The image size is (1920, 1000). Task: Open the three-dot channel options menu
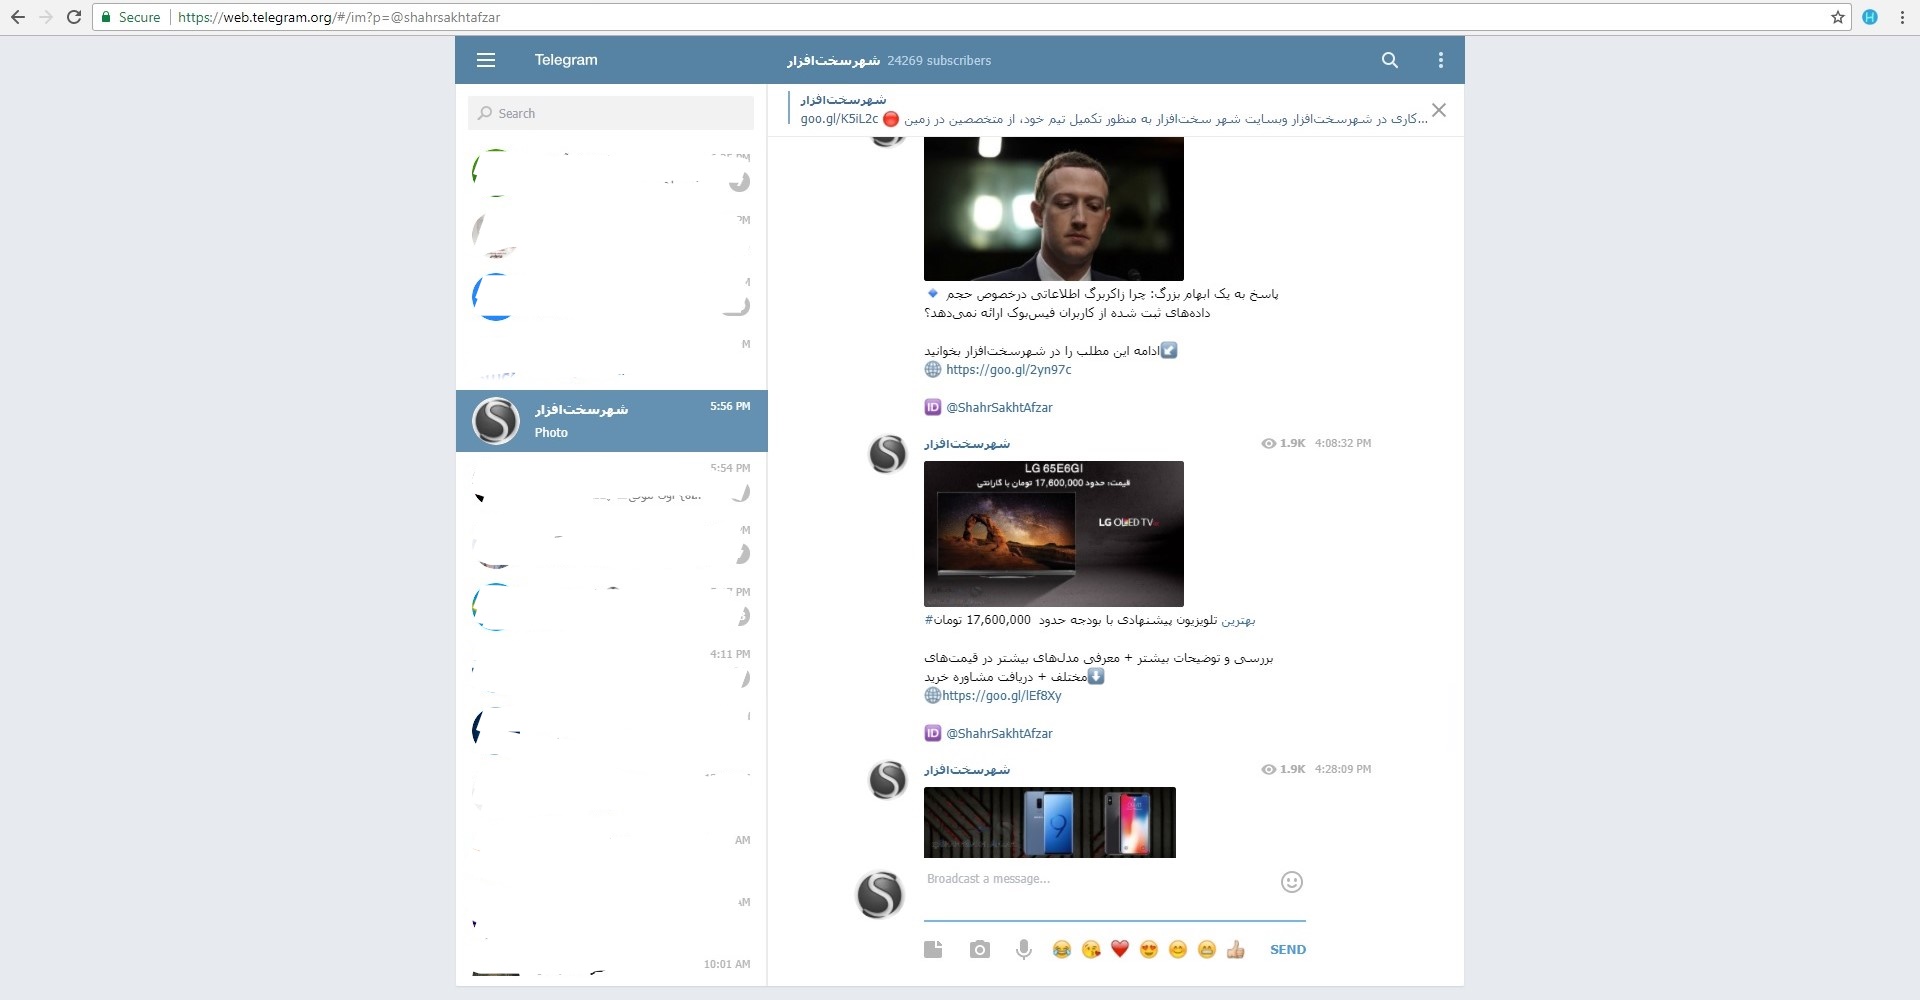click(1440, 60)
